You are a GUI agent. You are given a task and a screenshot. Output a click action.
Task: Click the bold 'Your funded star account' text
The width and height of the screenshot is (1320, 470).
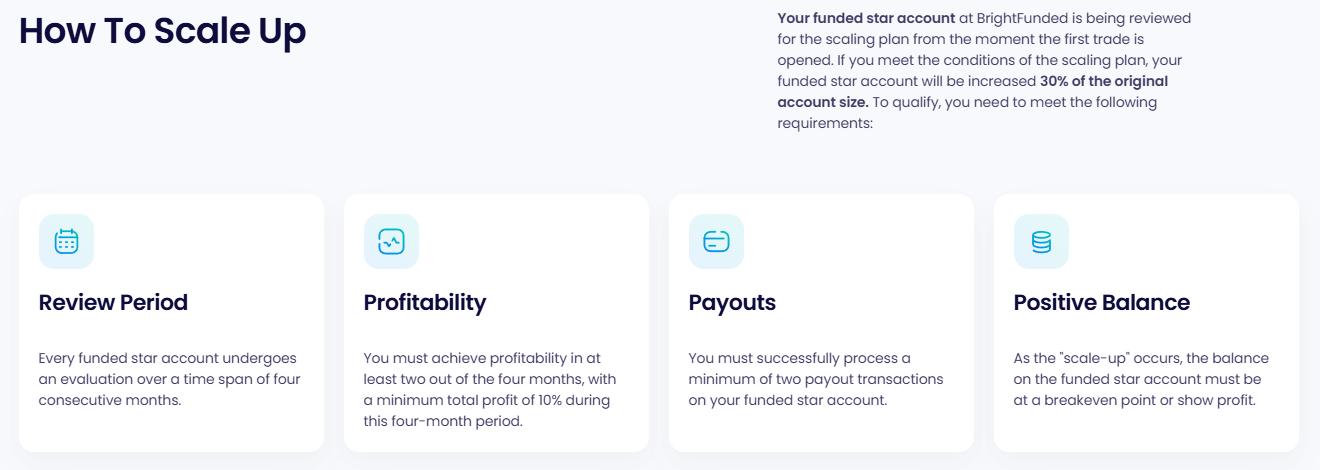coord(866,18)
